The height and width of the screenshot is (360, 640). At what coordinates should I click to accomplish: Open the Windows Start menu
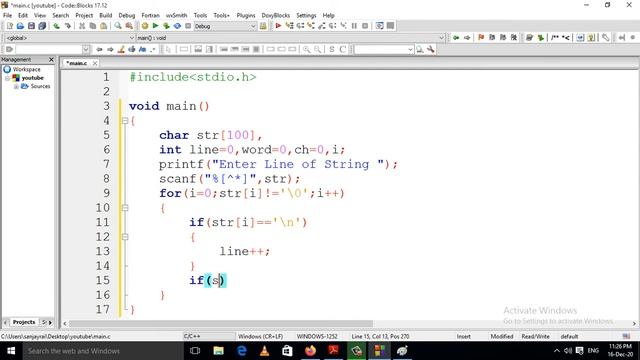point(11,351)
